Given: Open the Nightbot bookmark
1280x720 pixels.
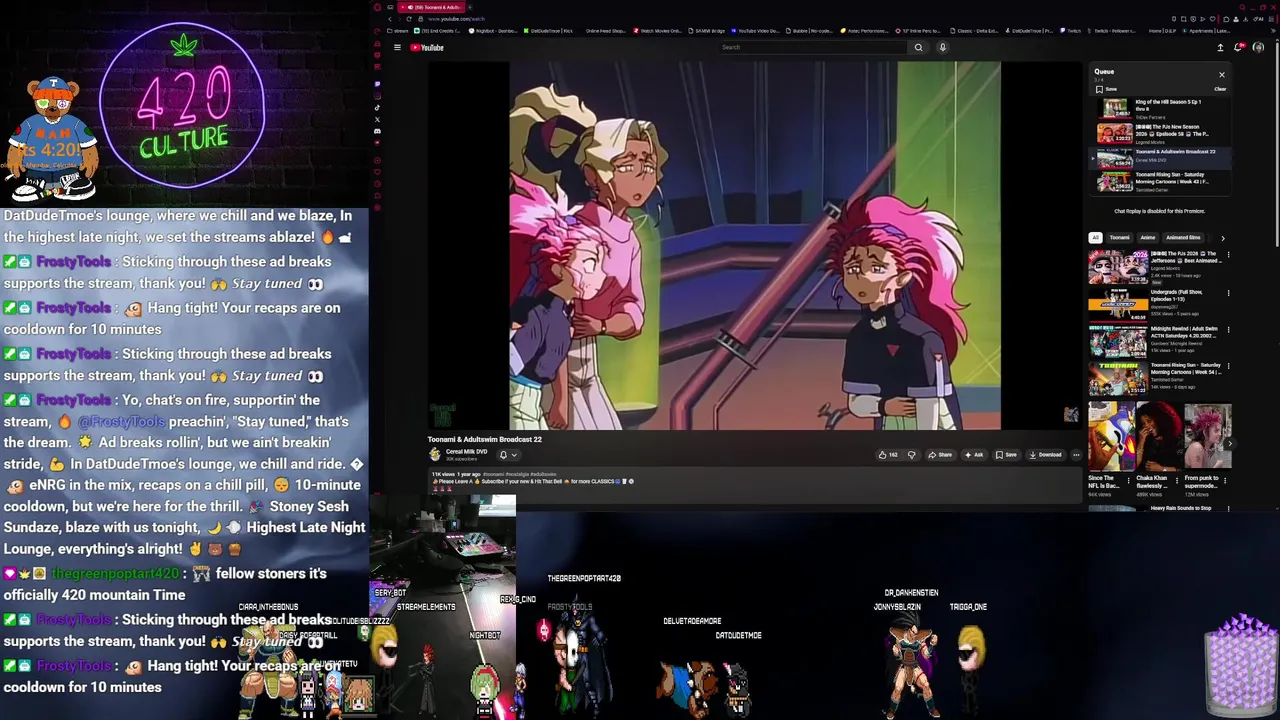Looking at the screenshot, I should [x=494, y=31].
